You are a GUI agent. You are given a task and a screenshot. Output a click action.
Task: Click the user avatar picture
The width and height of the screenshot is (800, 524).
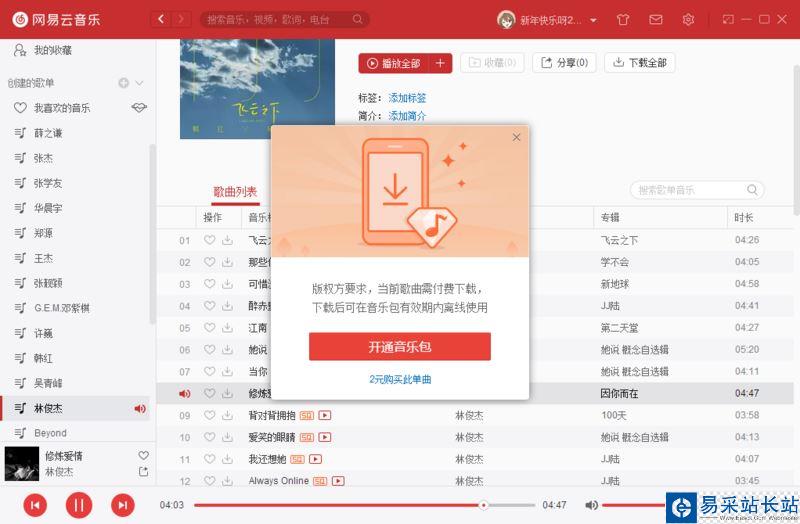[506, 20]
